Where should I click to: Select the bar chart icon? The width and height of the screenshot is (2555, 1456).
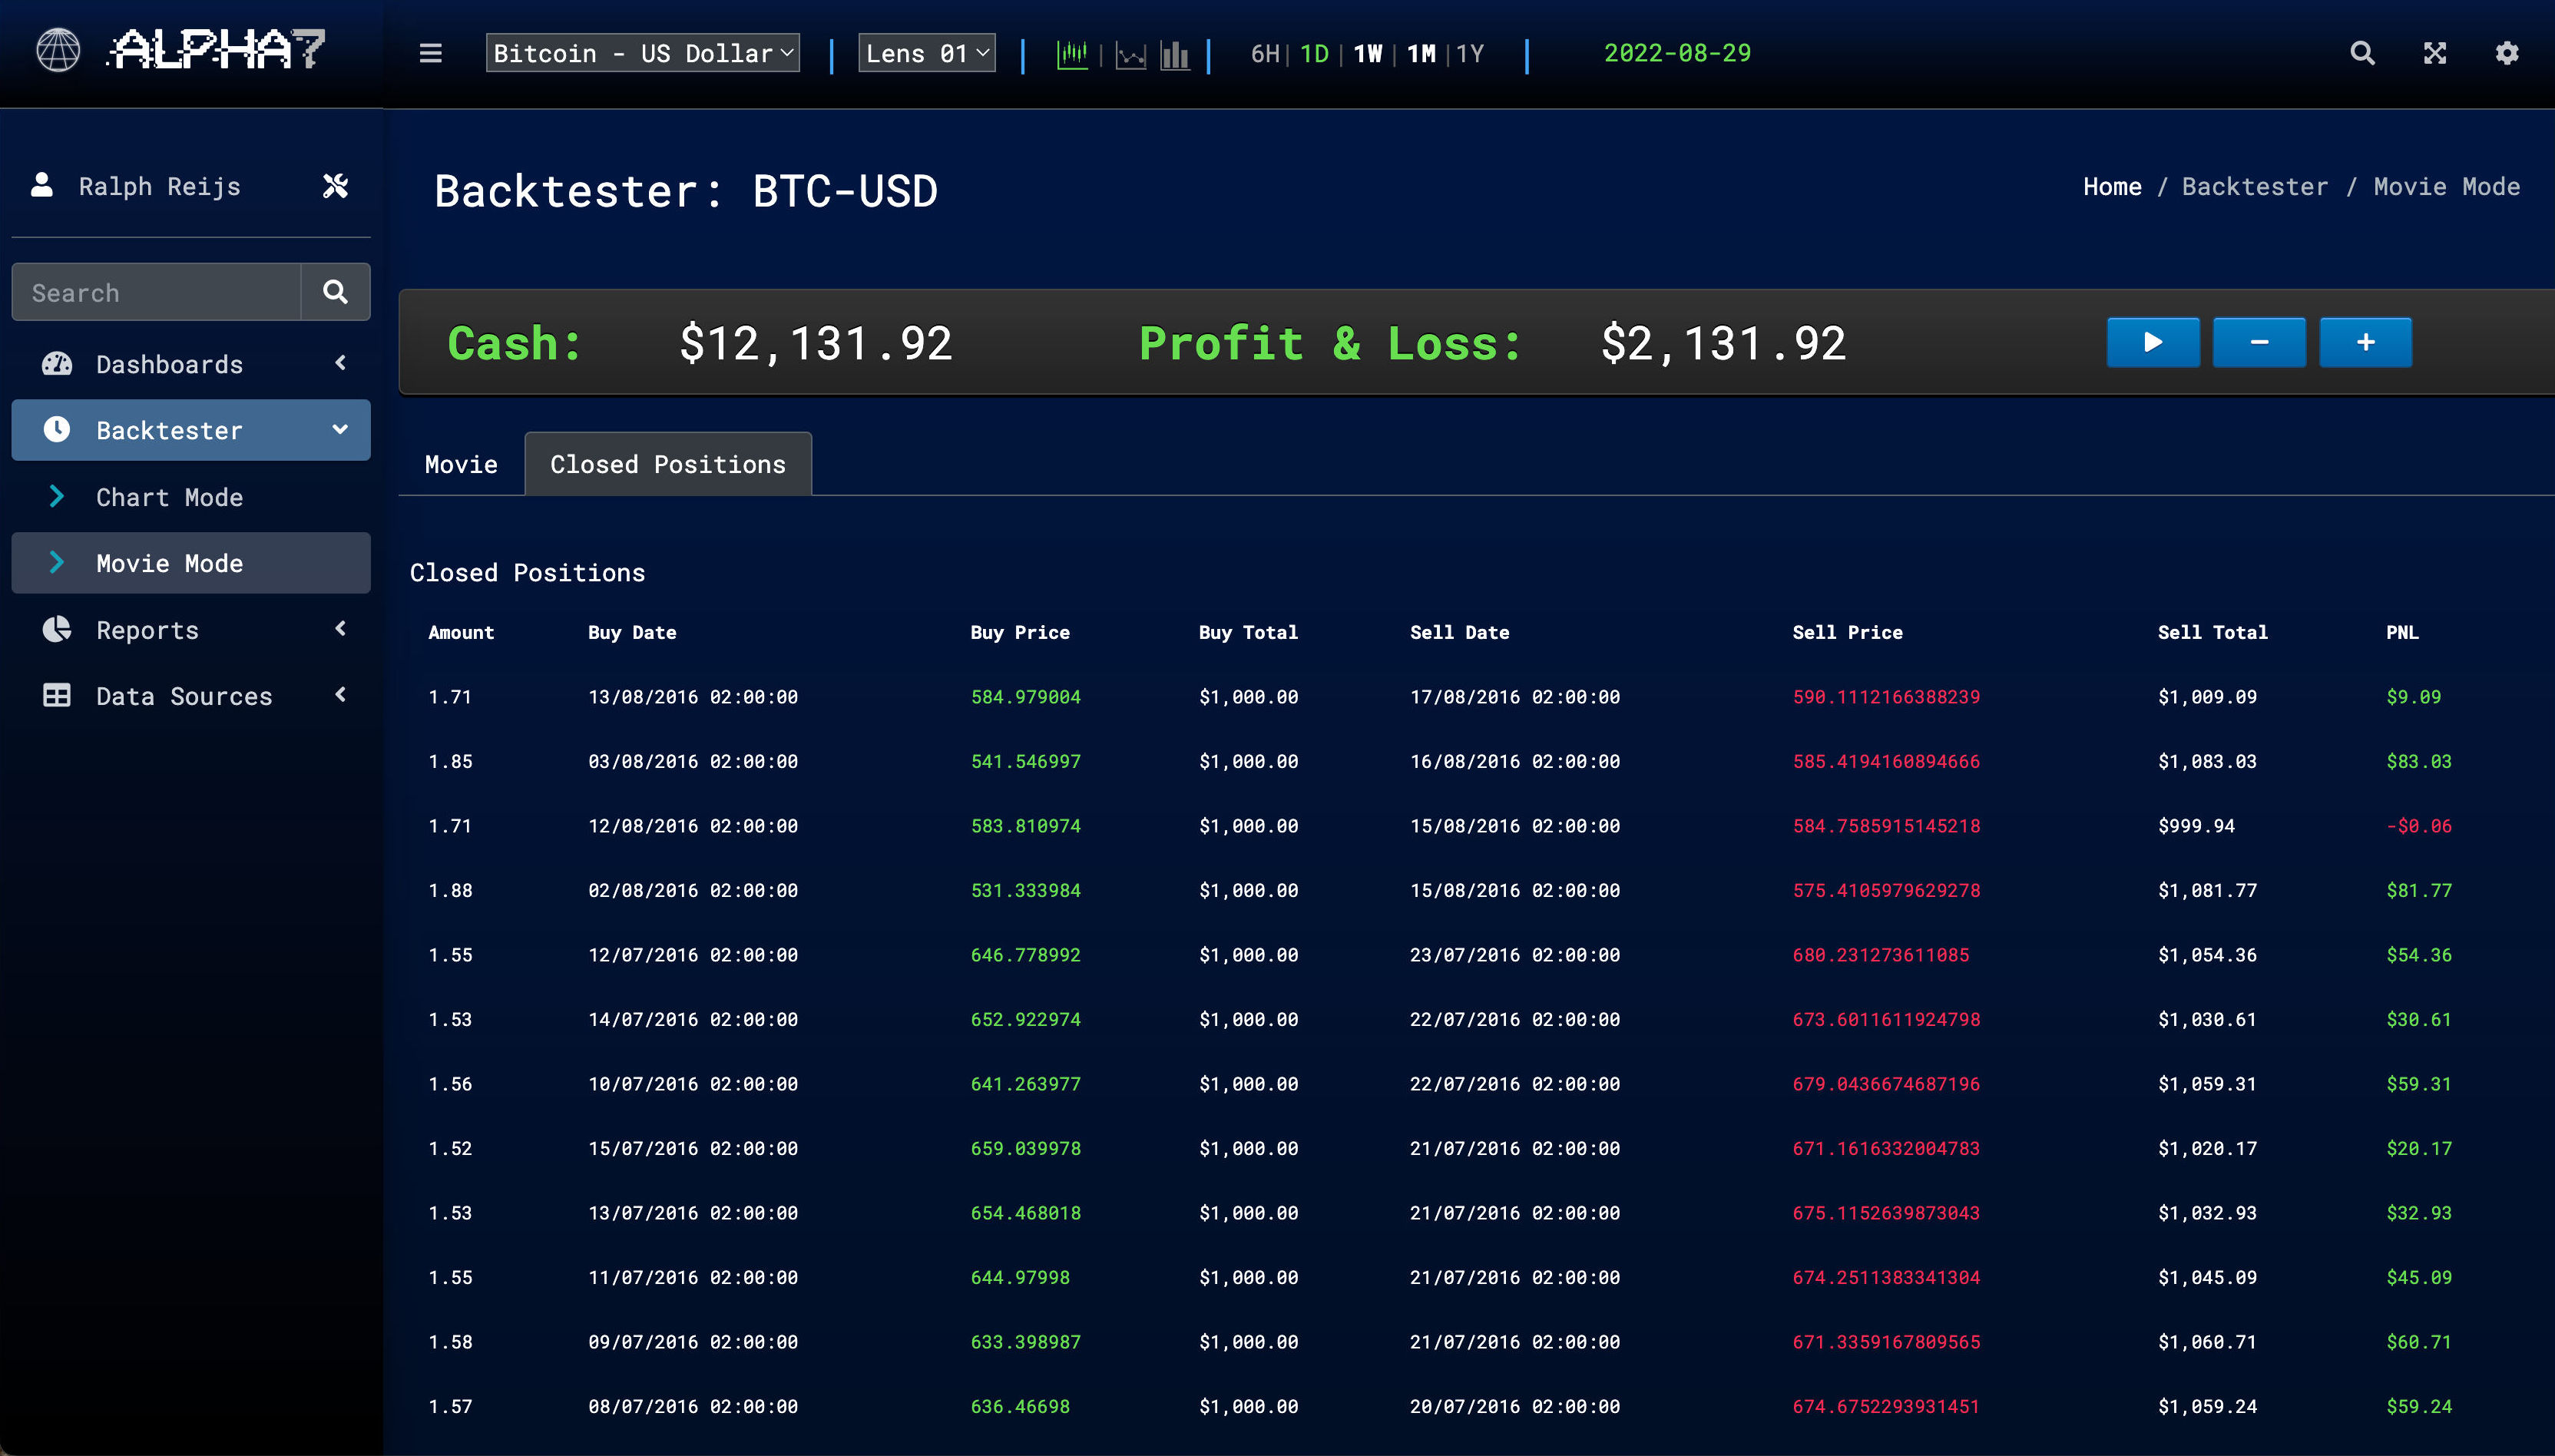1174,55
